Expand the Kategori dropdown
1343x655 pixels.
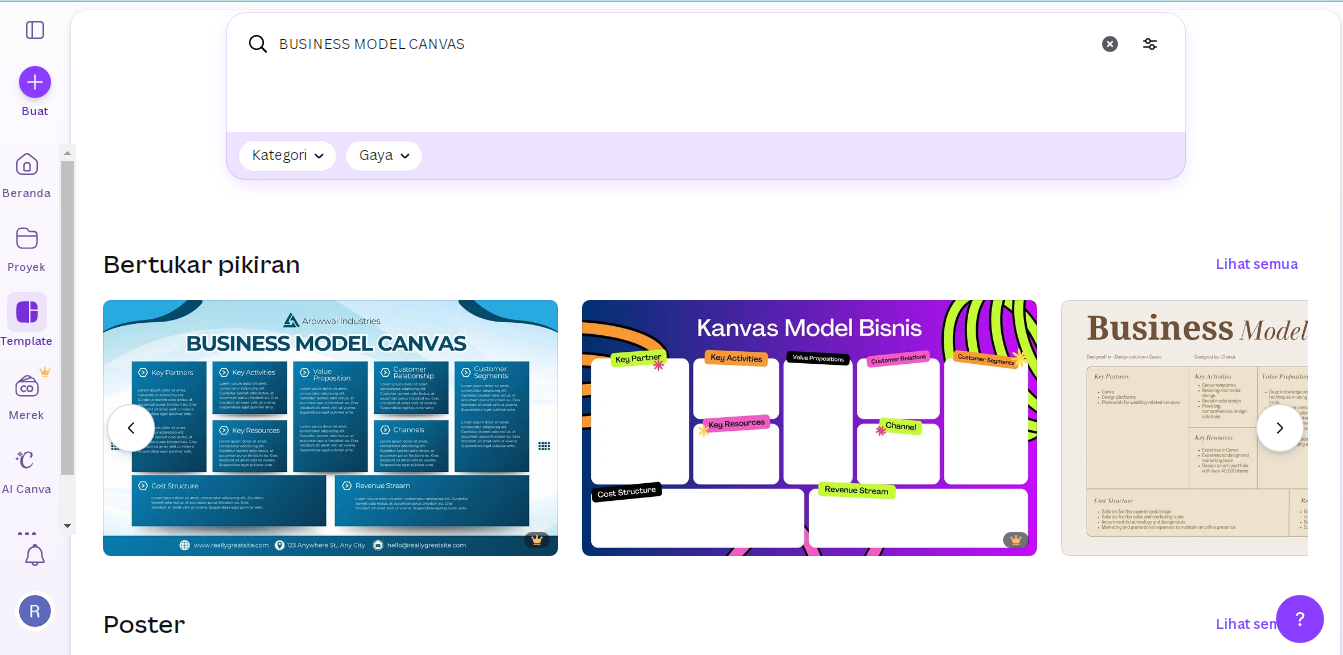287,156
